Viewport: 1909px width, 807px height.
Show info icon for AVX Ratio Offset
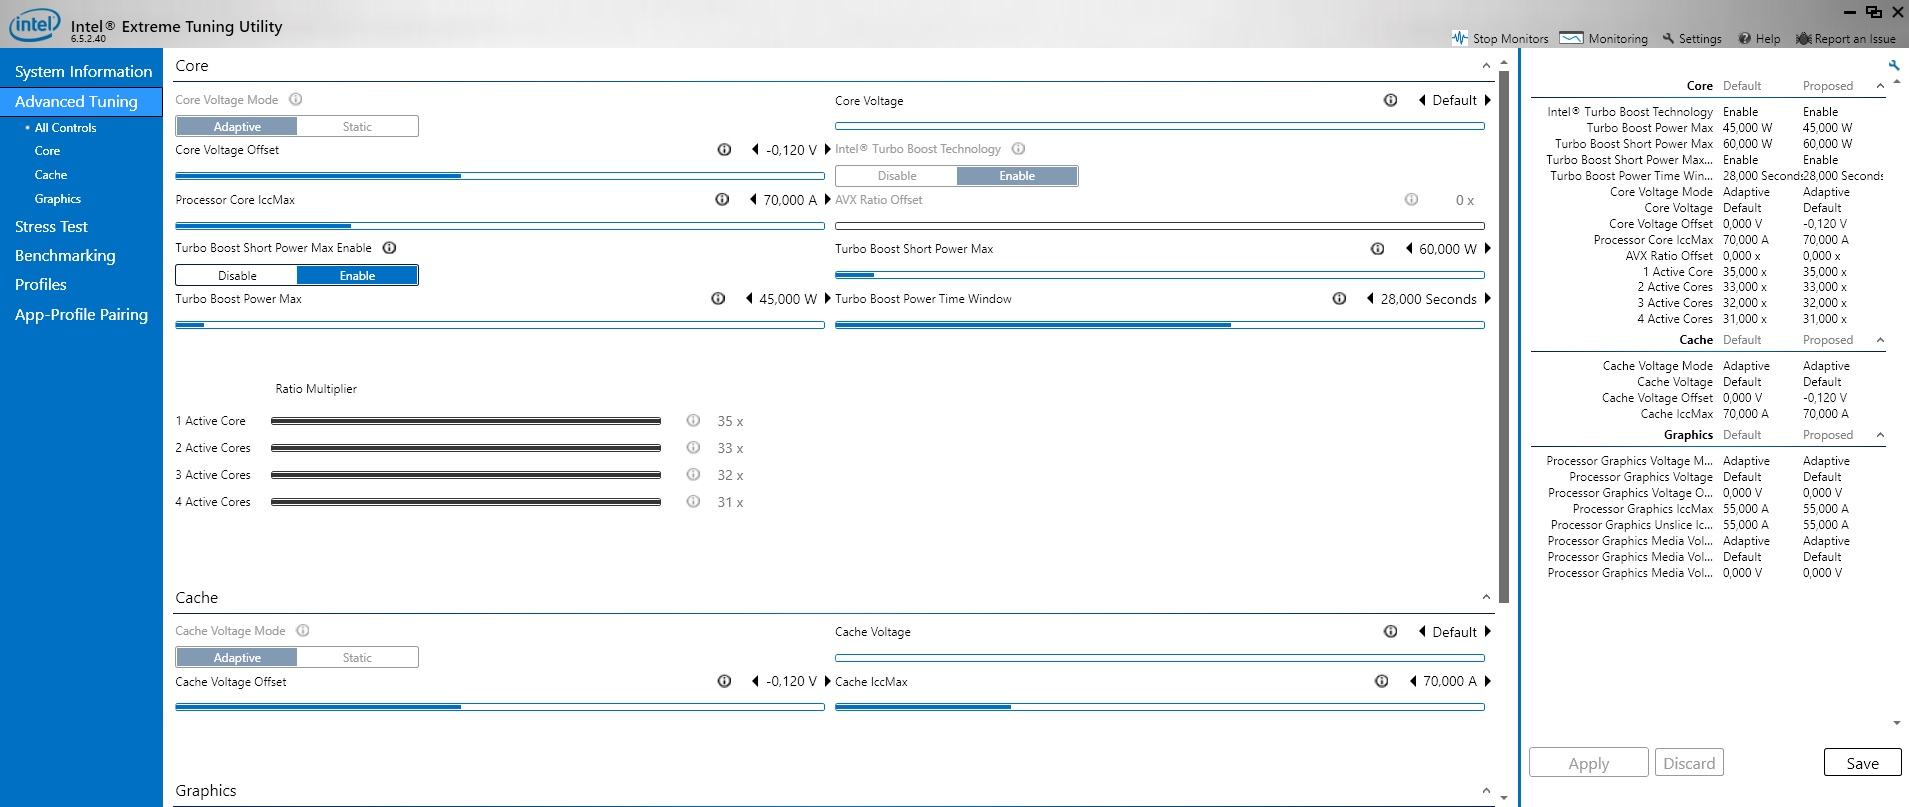point(1411,200)
